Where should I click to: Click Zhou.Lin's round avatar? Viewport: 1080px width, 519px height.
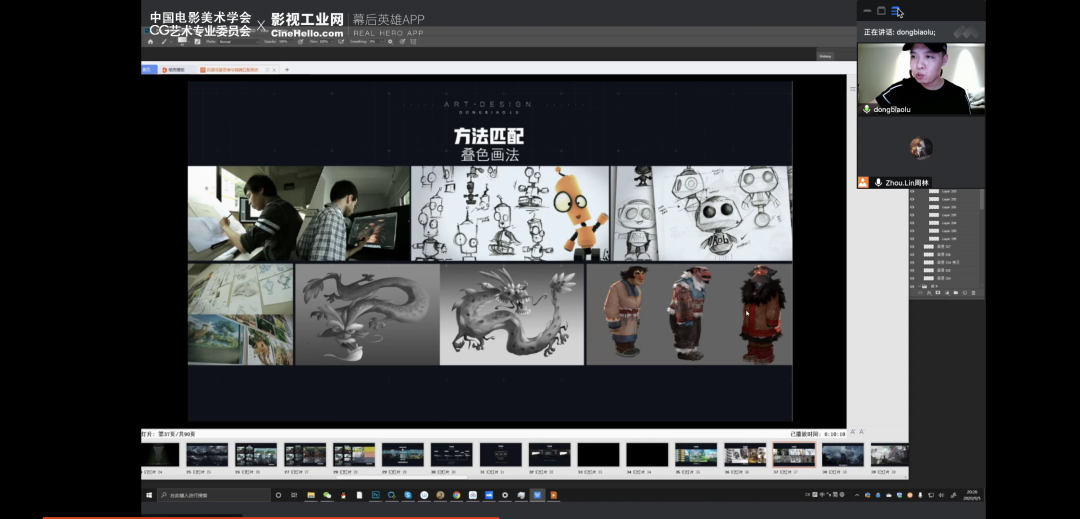point(921,147)
